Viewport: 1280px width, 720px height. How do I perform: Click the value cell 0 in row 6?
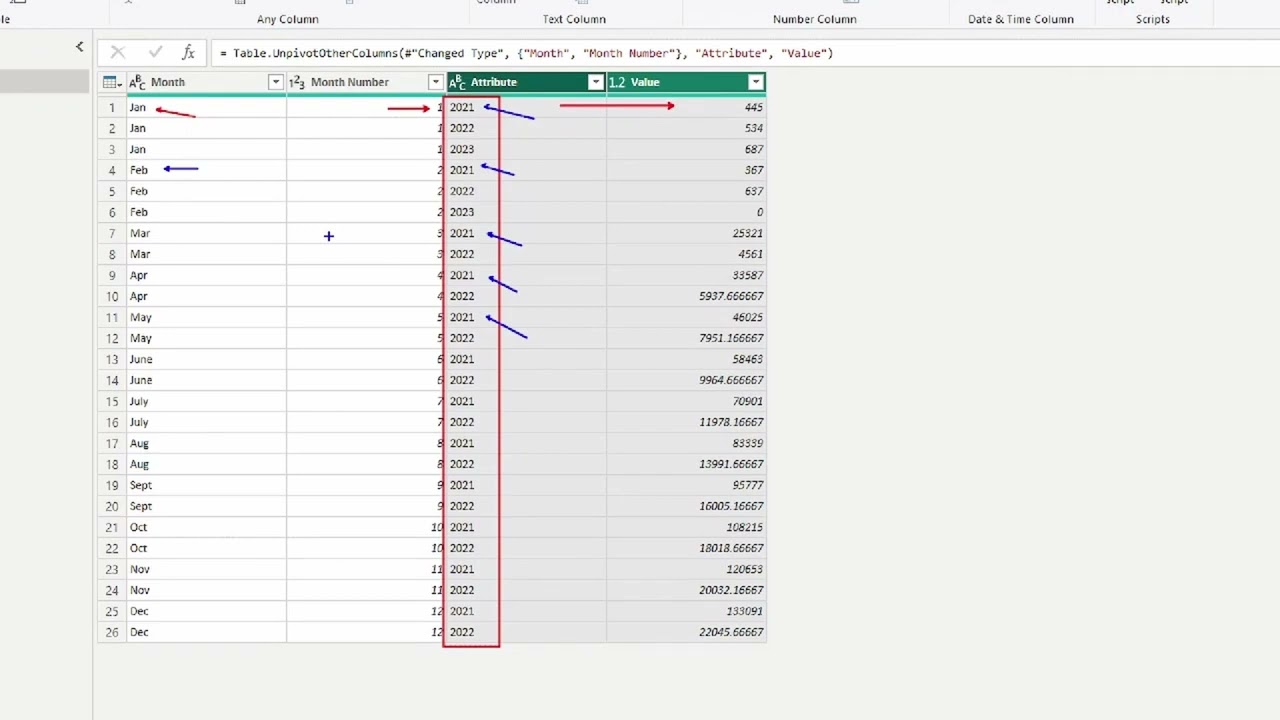pos(686,212)
